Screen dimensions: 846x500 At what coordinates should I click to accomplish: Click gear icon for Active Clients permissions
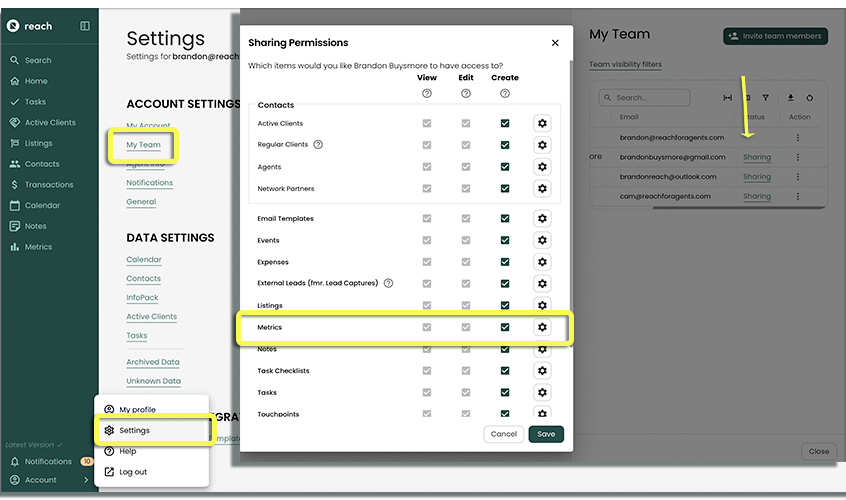542,123
